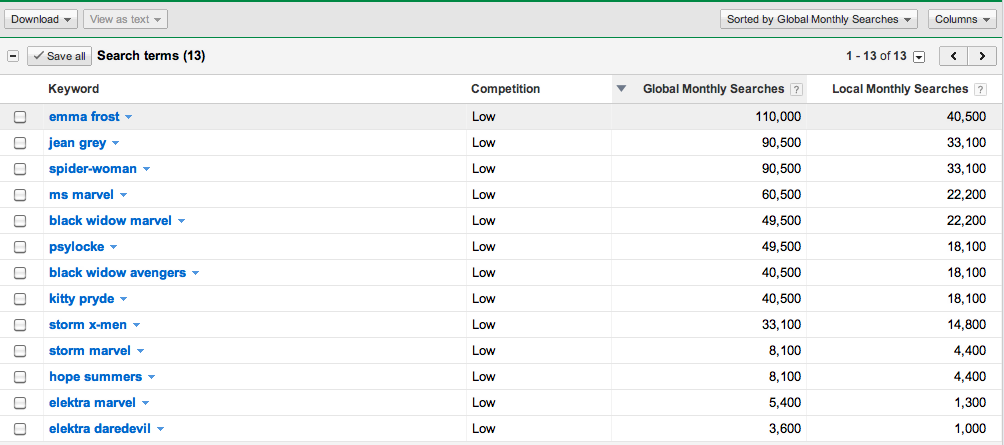Click sort arrow beside Global Monthly Searches
The height and width of the screenshot is (445, 1004).
pyautogui.click(x=620, y=89)
